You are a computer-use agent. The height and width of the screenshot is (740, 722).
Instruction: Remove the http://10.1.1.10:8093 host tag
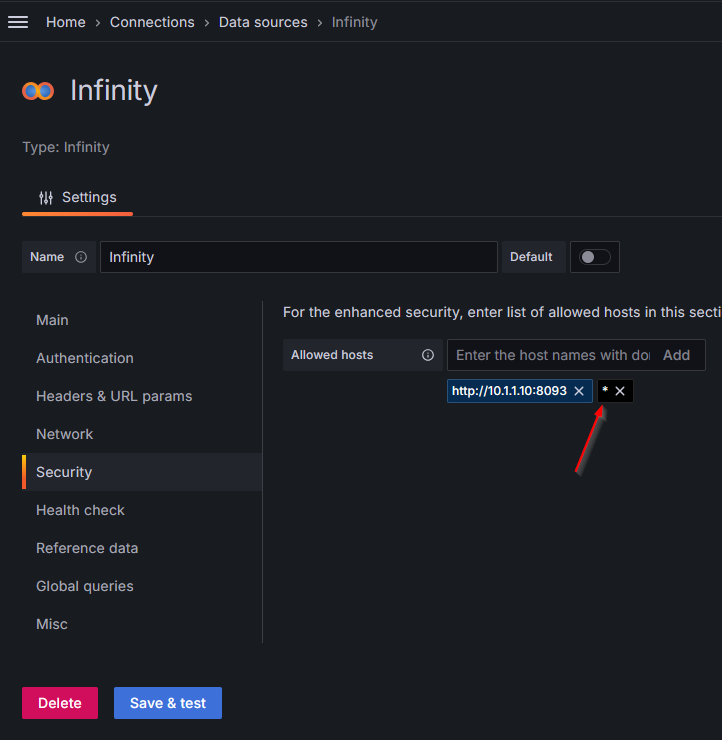(579, 391)
